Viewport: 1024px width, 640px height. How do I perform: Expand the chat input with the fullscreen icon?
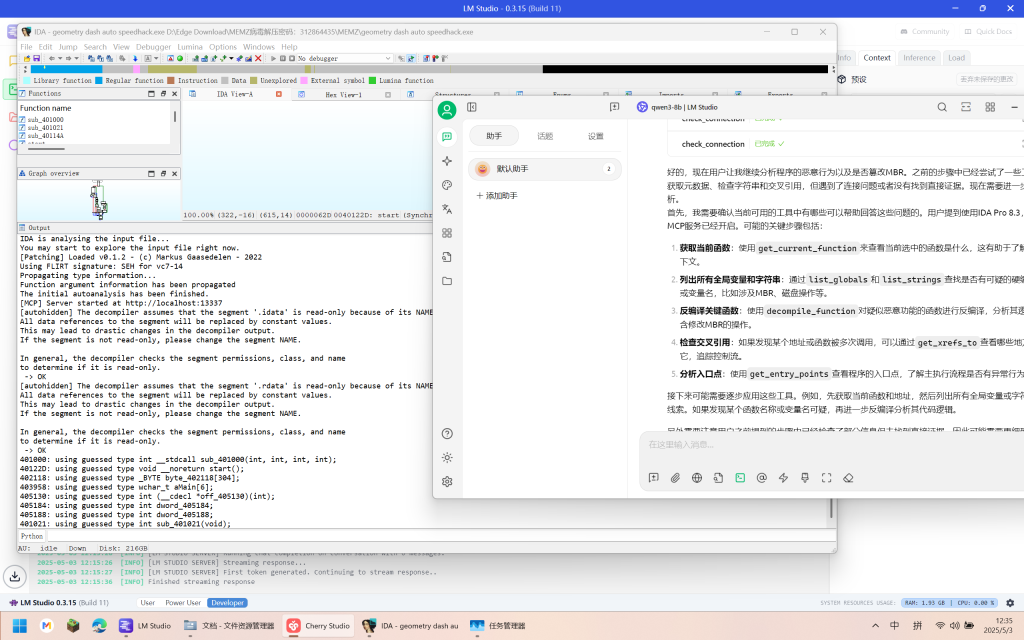click(826, 478)
